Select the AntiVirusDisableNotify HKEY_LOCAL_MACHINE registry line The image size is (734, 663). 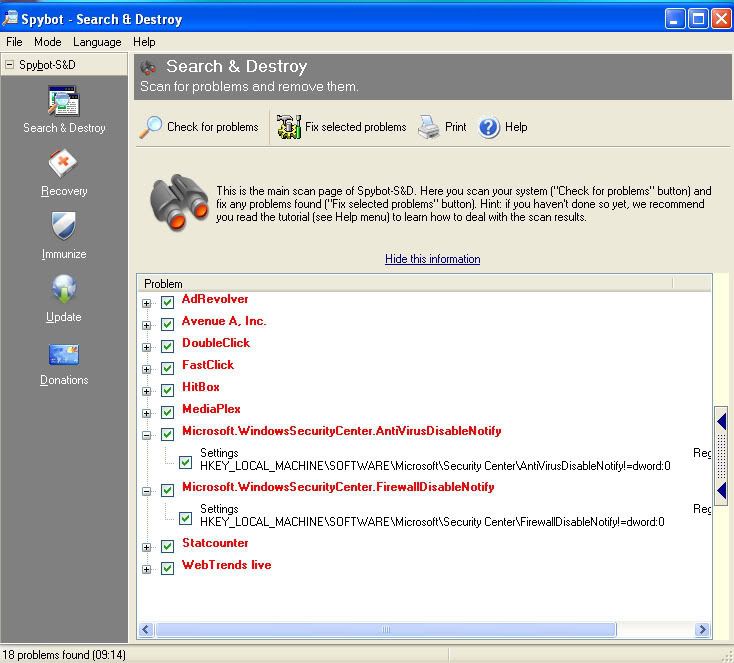click(x=435, y=466)
